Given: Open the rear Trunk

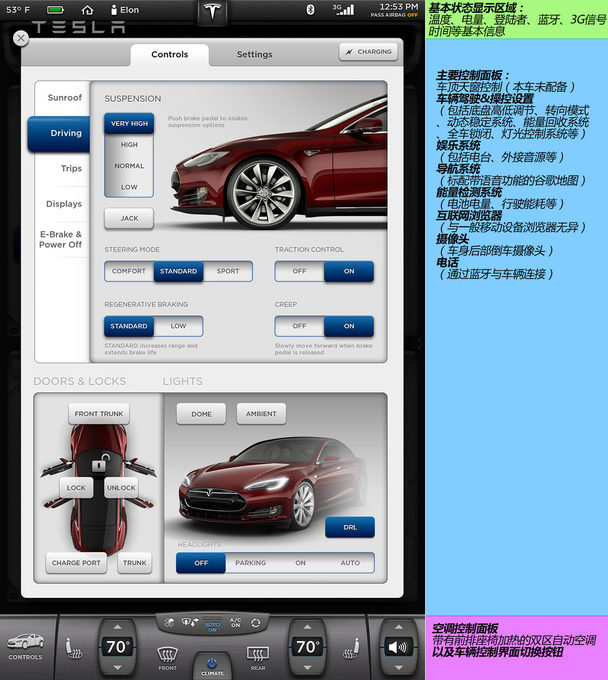Looking at the screenshot, I should [134, 563].
